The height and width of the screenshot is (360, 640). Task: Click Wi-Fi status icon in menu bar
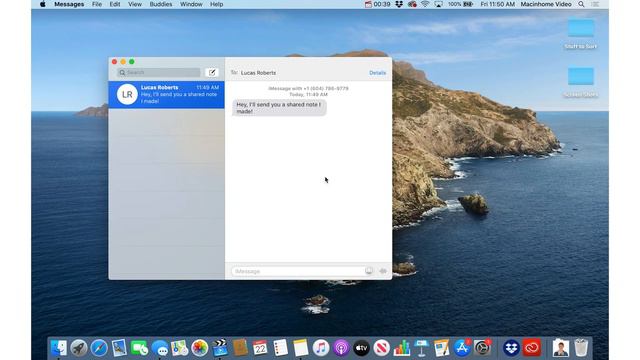coord(425,4)
